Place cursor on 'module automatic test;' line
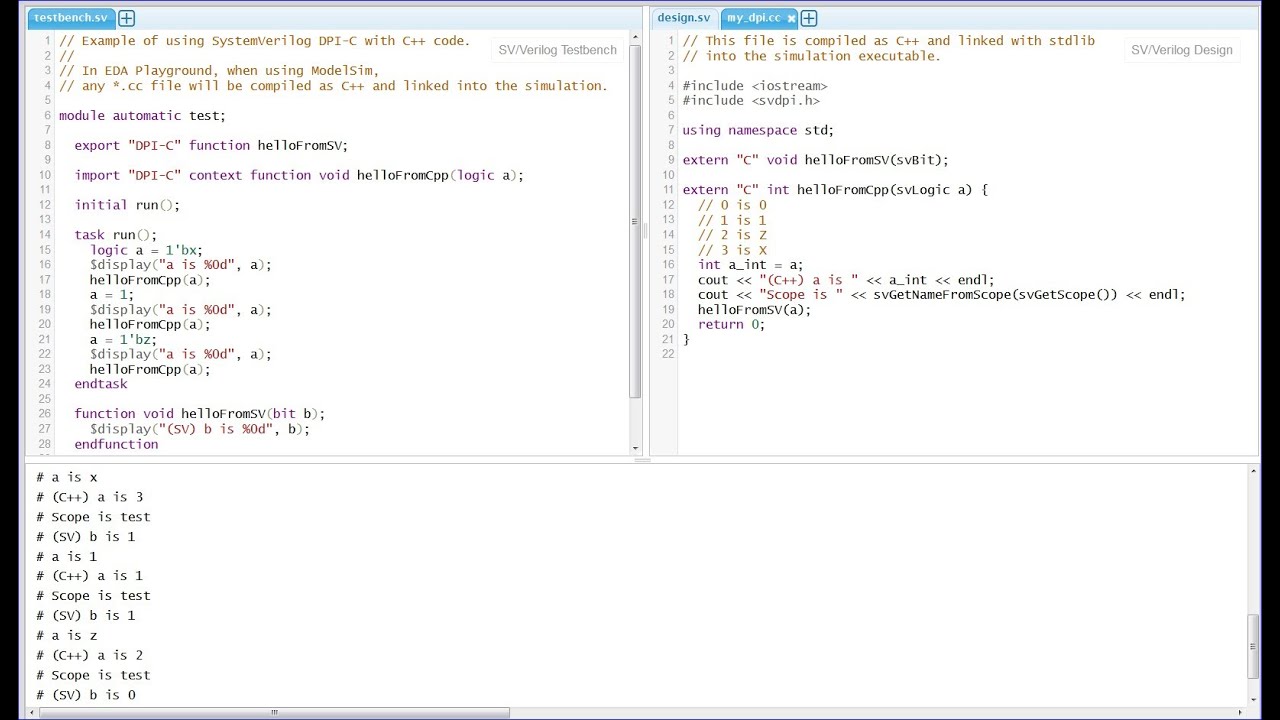The image size is (1280, 720). pos(142,116)
